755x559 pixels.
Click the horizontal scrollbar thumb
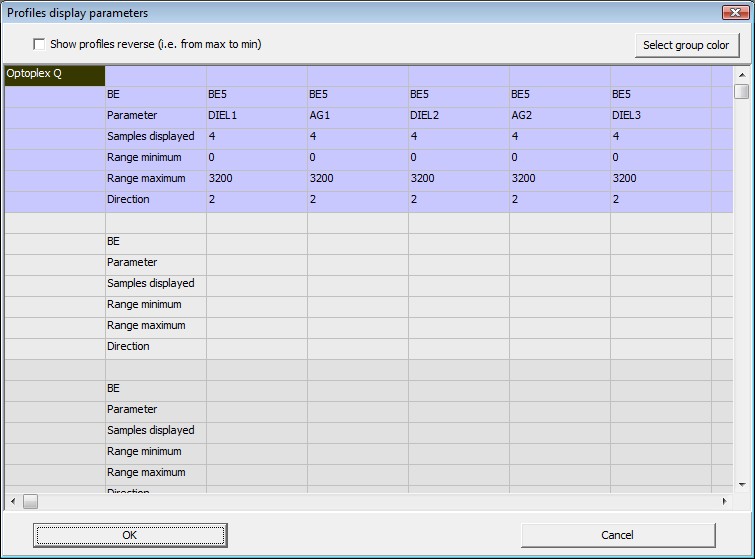(30, 501)
